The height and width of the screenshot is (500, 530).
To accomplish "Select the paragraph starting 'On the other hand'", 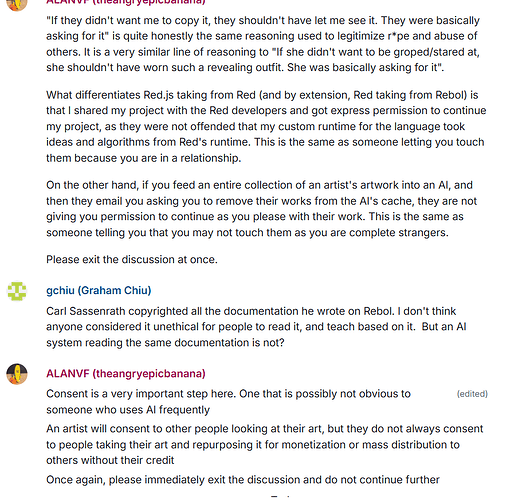I will [262, 209].
